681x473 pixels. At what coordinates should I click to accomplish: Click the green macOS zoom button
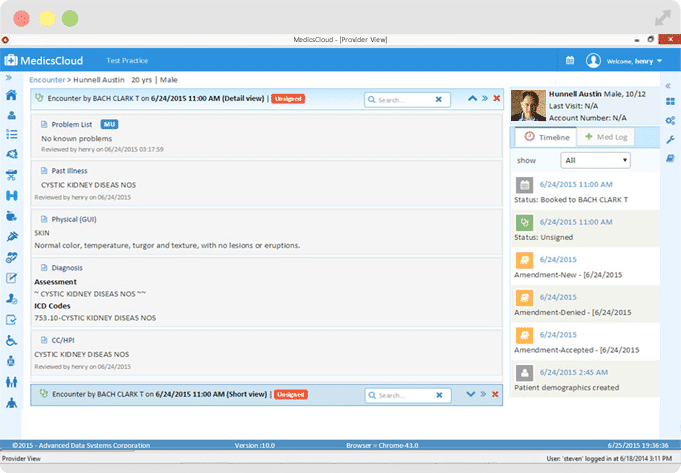click(x=70, y=19)
